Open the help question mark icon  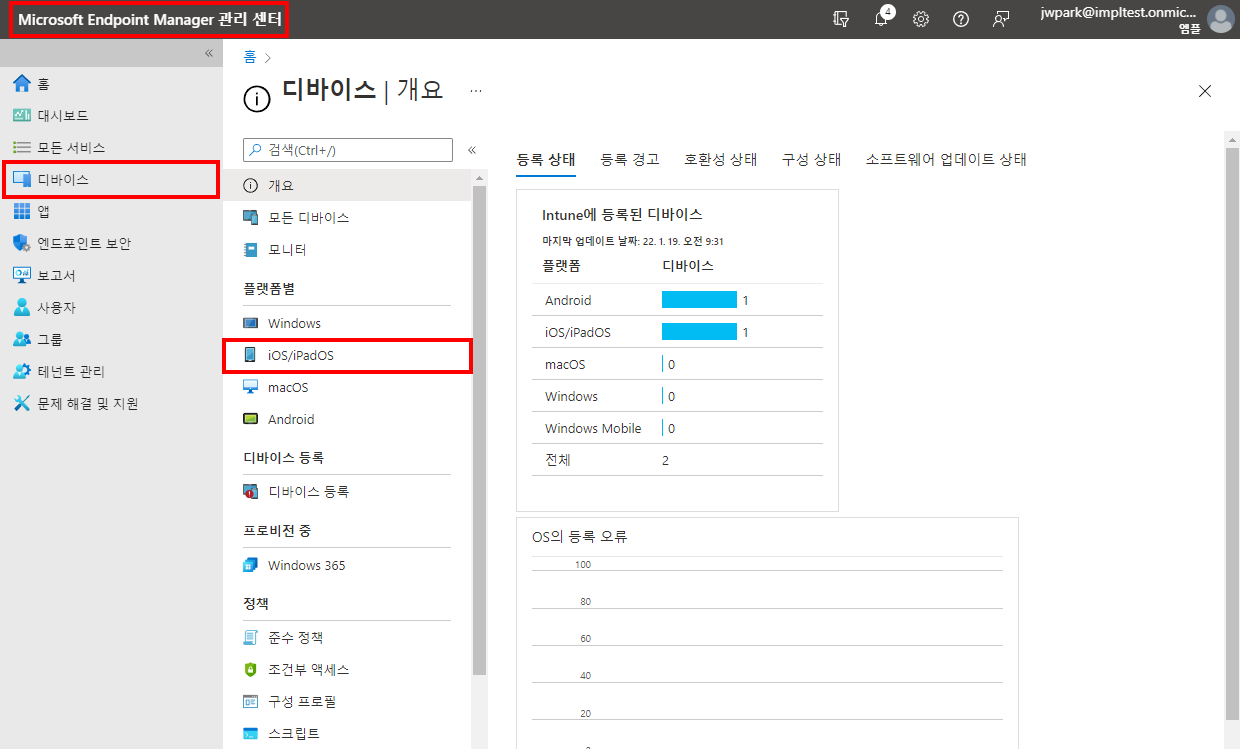pyautogui.click(x=961, y=19)
